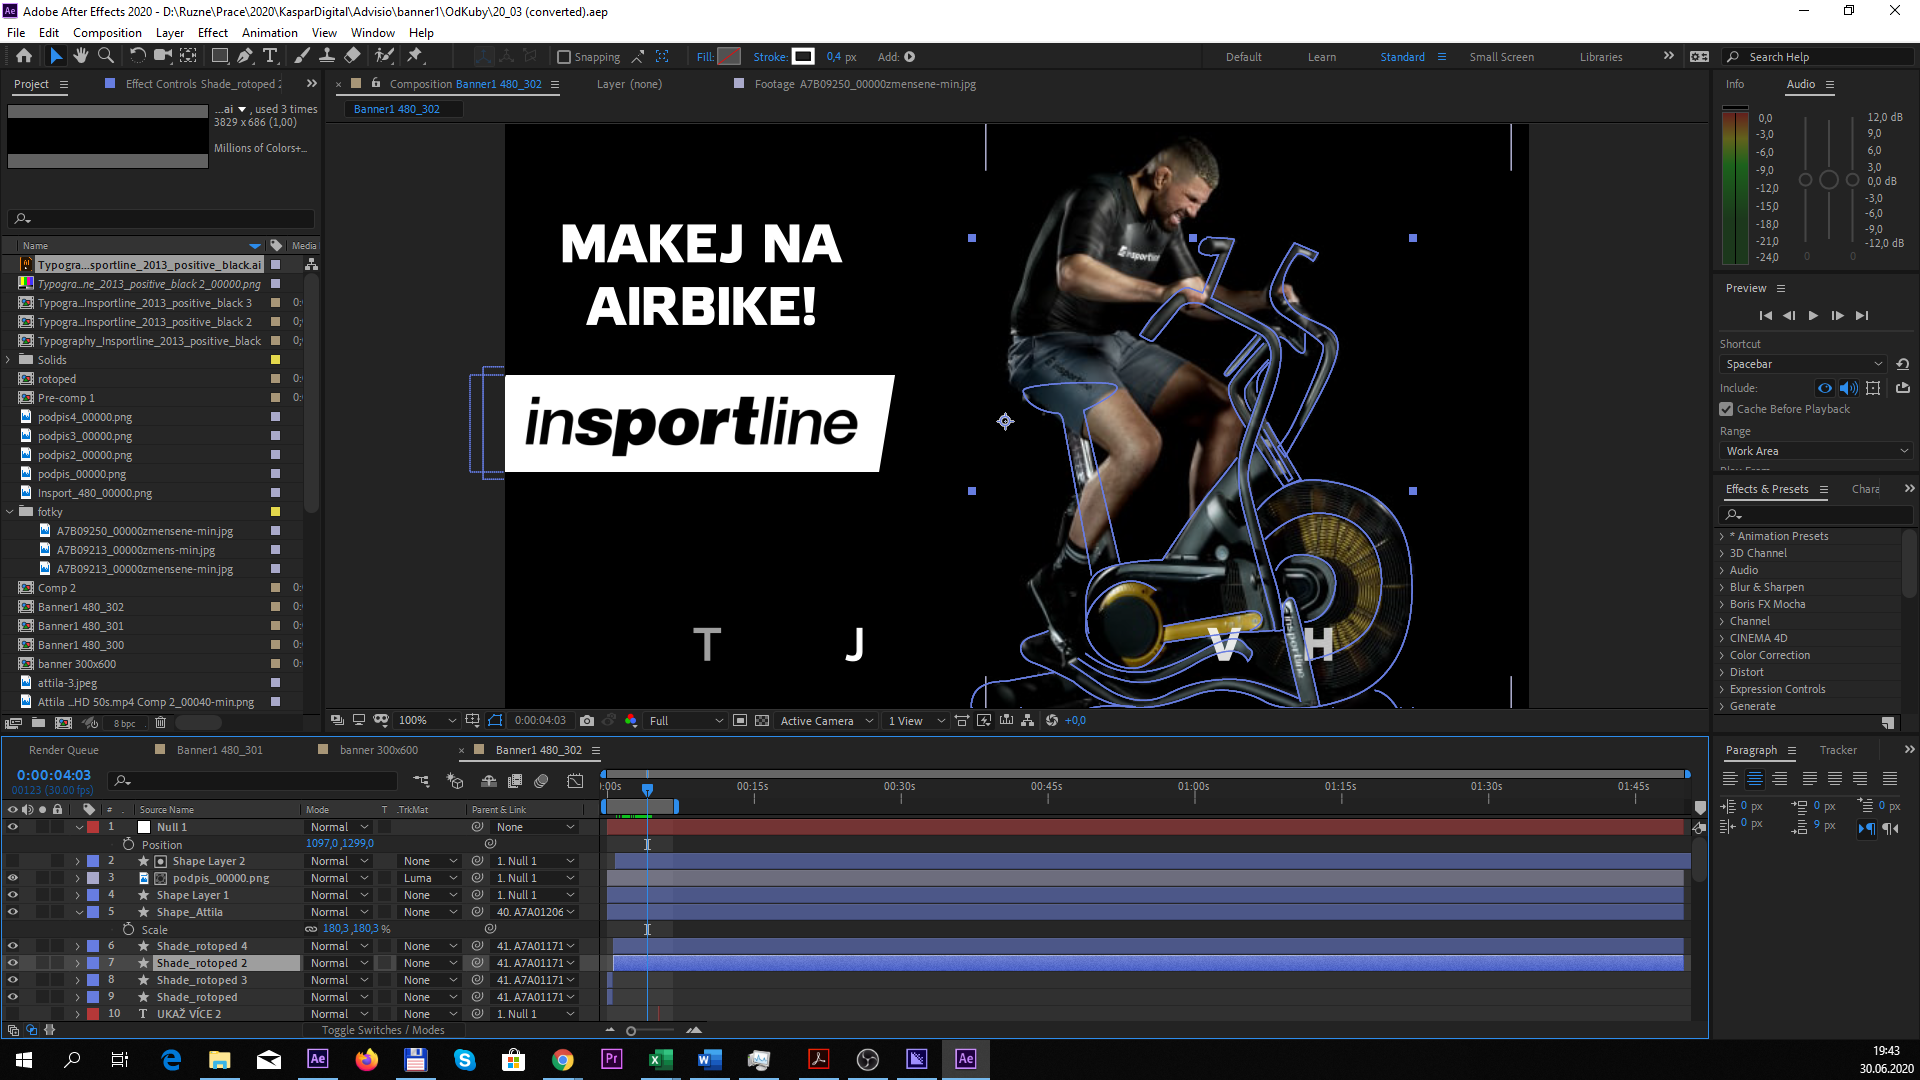The height and width of the screenshot is (1080, 1920).
Task: Select the Clone Stamp tool
Action: click(x=327, y=56)
